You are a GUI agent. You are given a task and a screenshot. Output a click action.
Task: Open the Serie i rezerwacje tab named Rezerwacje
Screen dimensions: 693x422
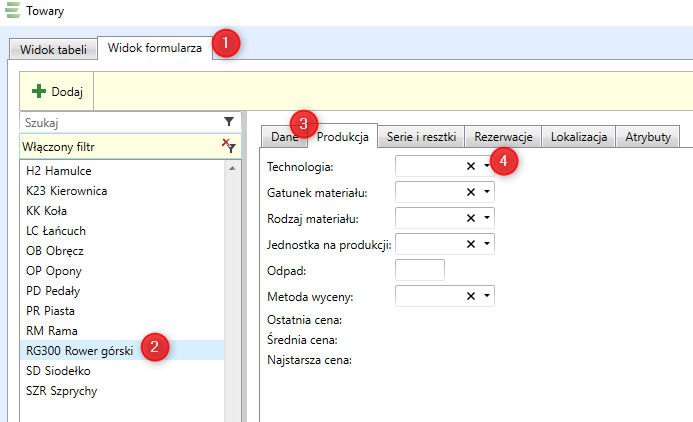(x=503, y=137)
